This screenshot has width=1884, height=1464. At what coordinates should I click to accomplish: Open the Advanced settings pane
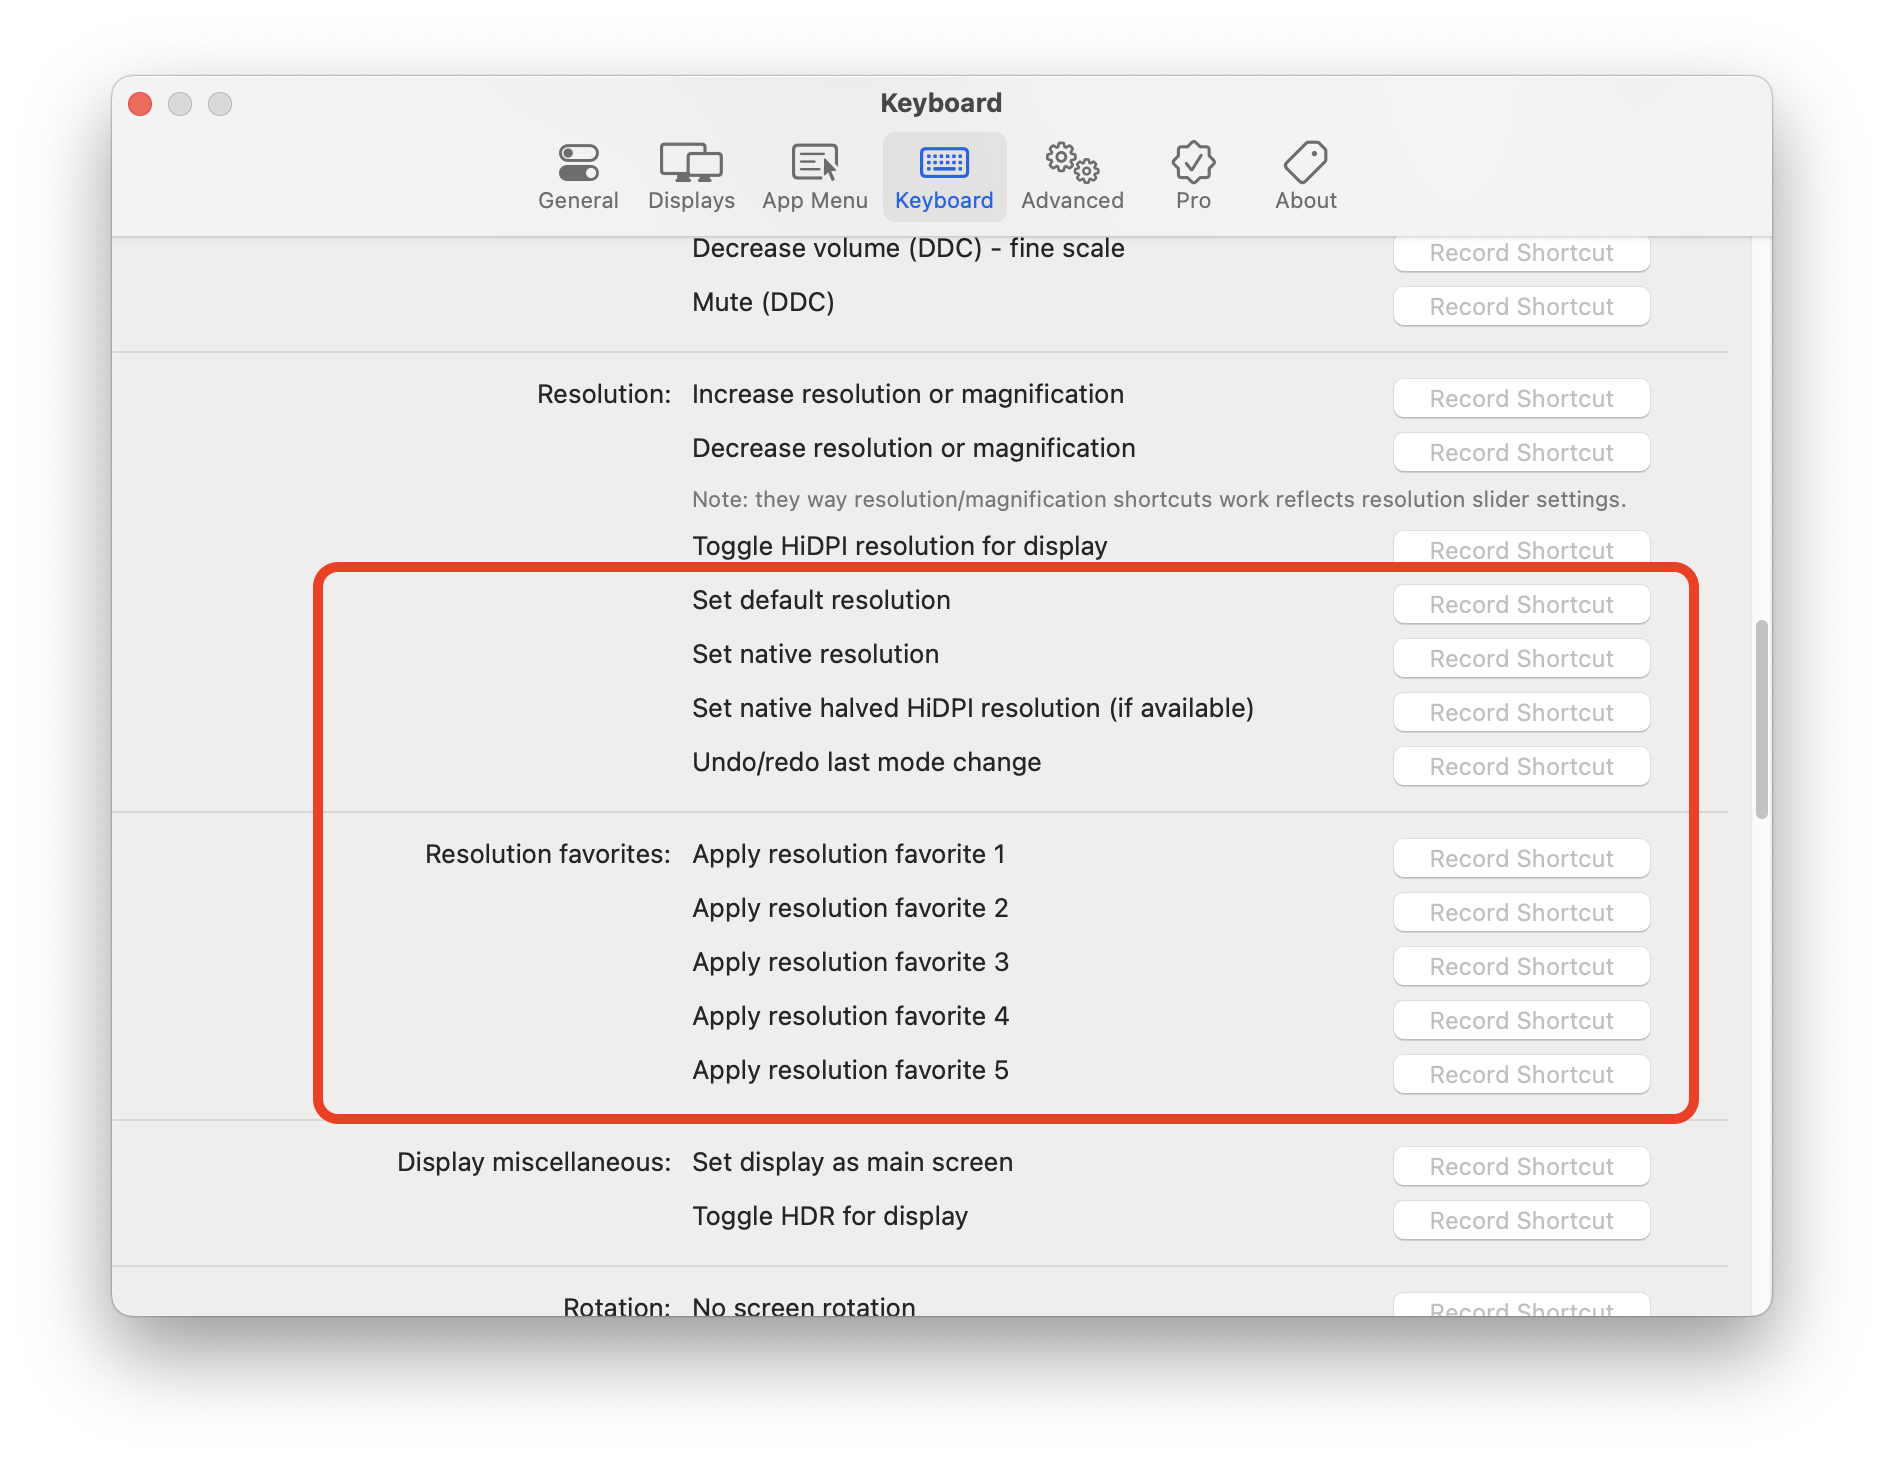click(x=1072, y=175)
